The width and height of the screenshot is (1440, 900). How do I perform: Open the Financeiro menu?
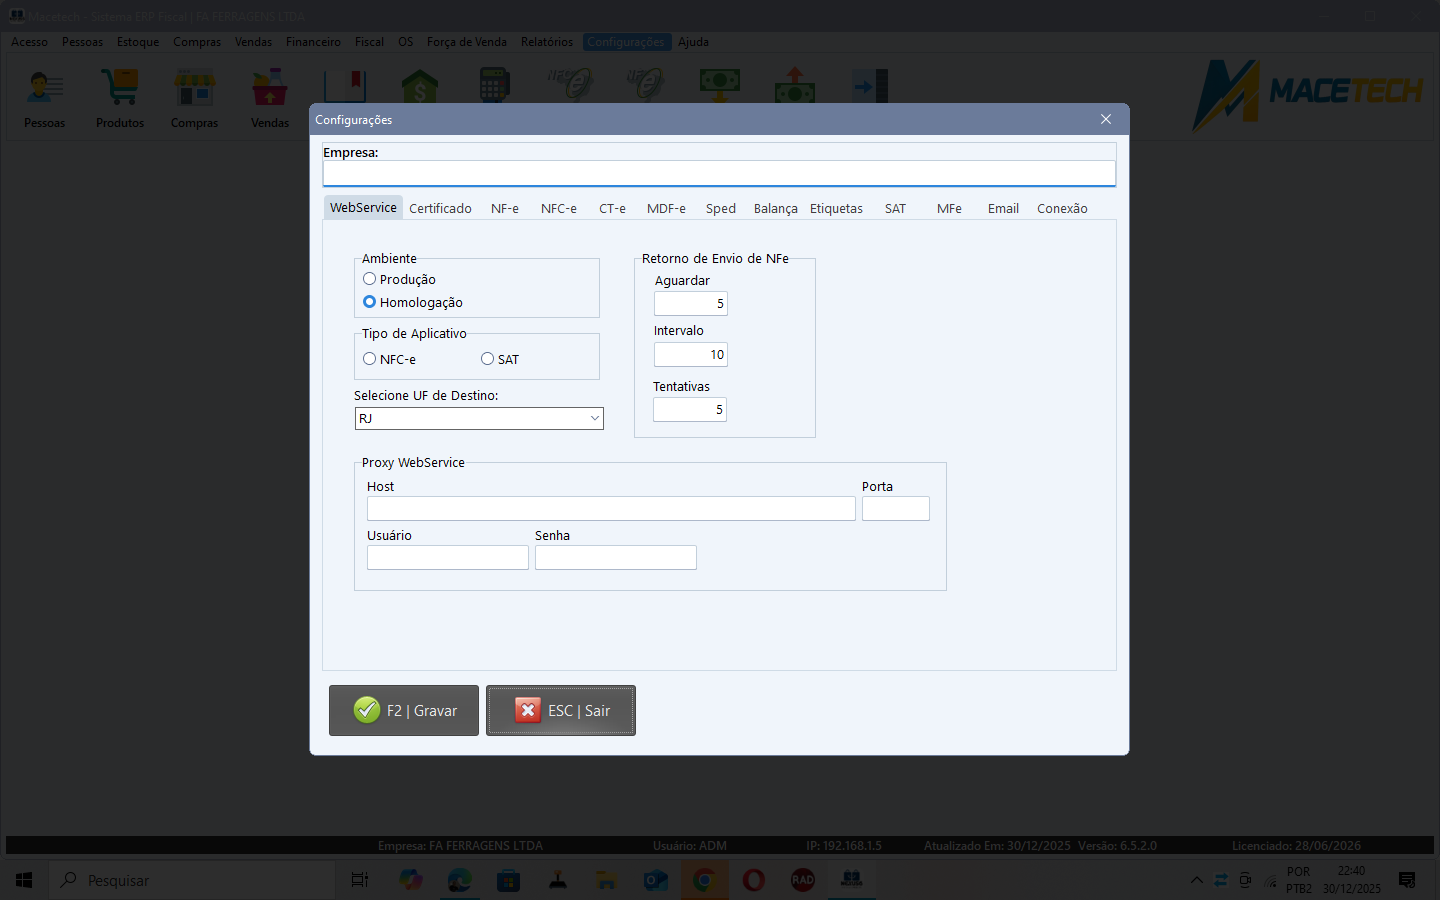pyautogui.click(x=313, y=42)
